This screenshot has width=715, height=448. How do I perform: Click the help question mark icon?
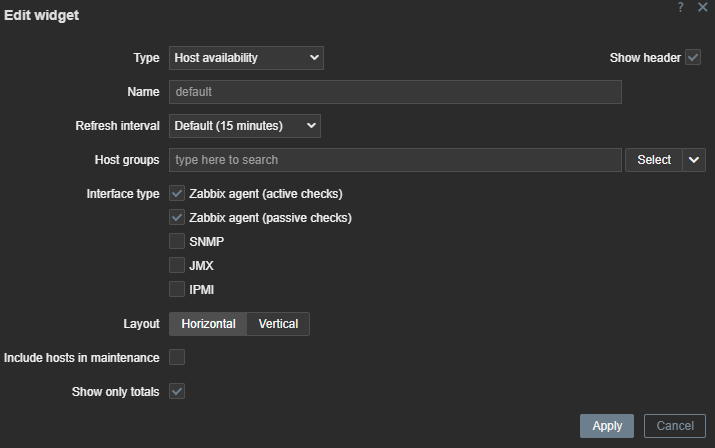(x=681, y=8)
